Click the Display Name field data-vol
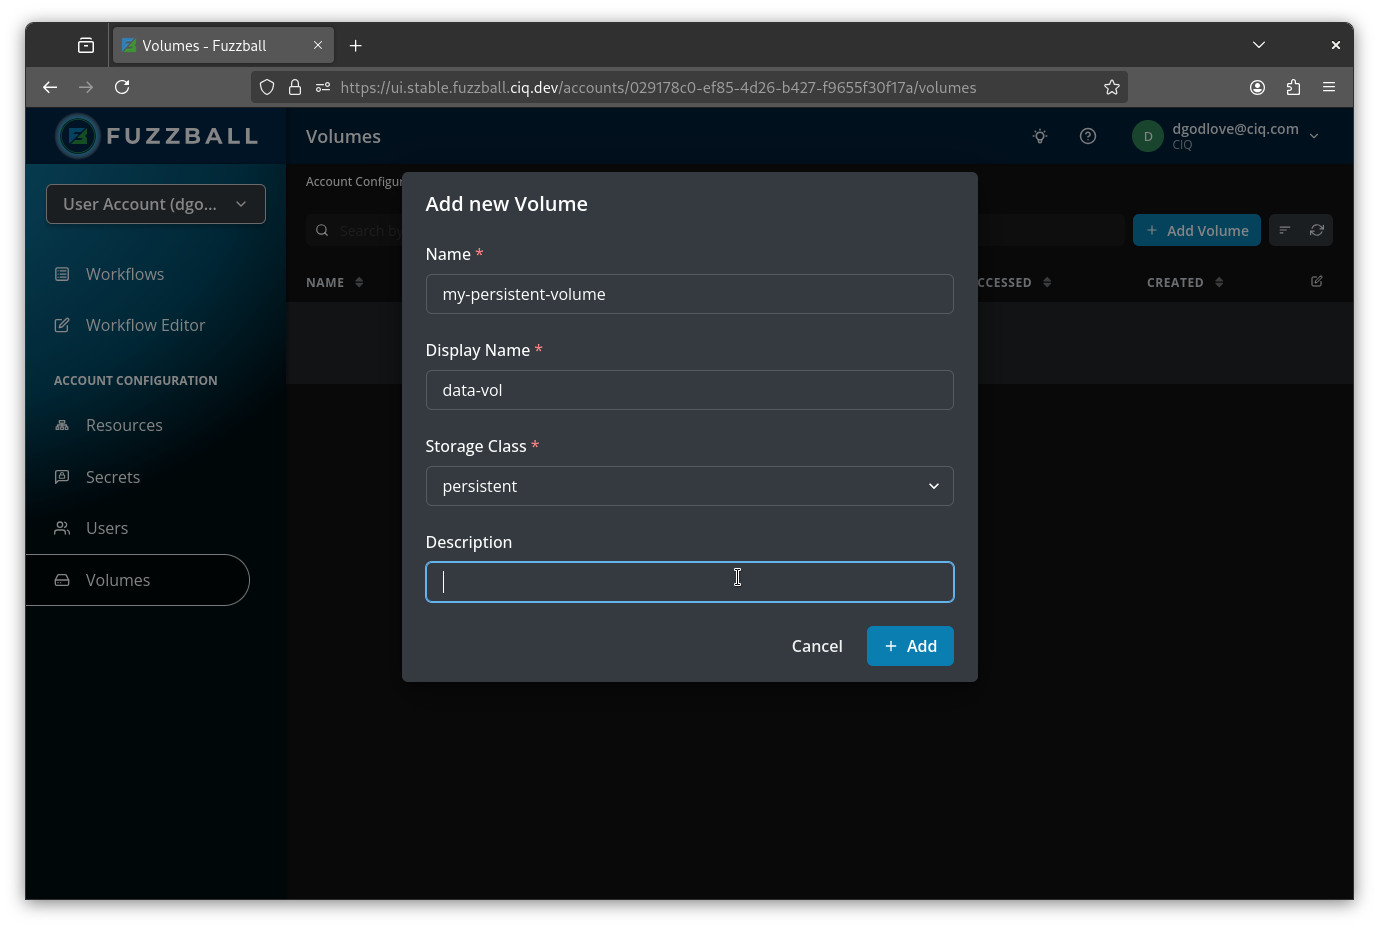Image resolution: width=1379 pixels, height=928 pixels. click(690, 390)
